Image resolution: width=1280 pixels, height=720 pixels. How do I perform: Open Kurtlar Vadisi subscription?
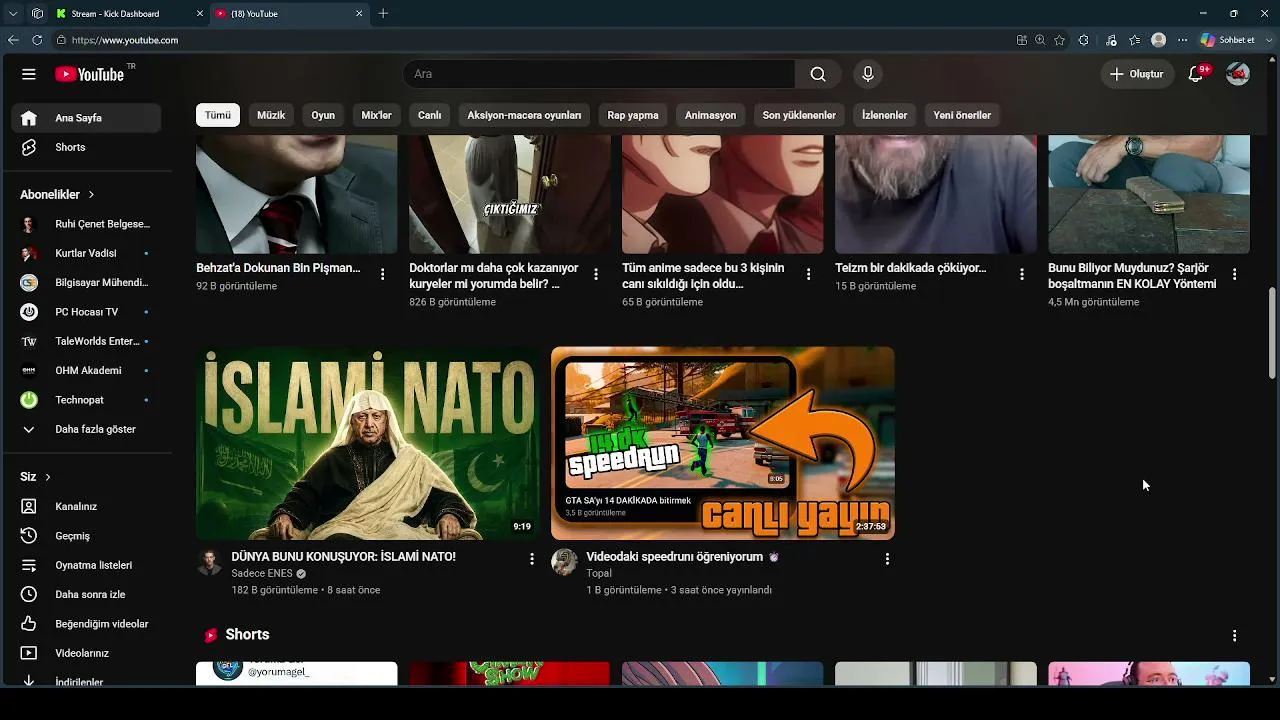tap(86, 253)
